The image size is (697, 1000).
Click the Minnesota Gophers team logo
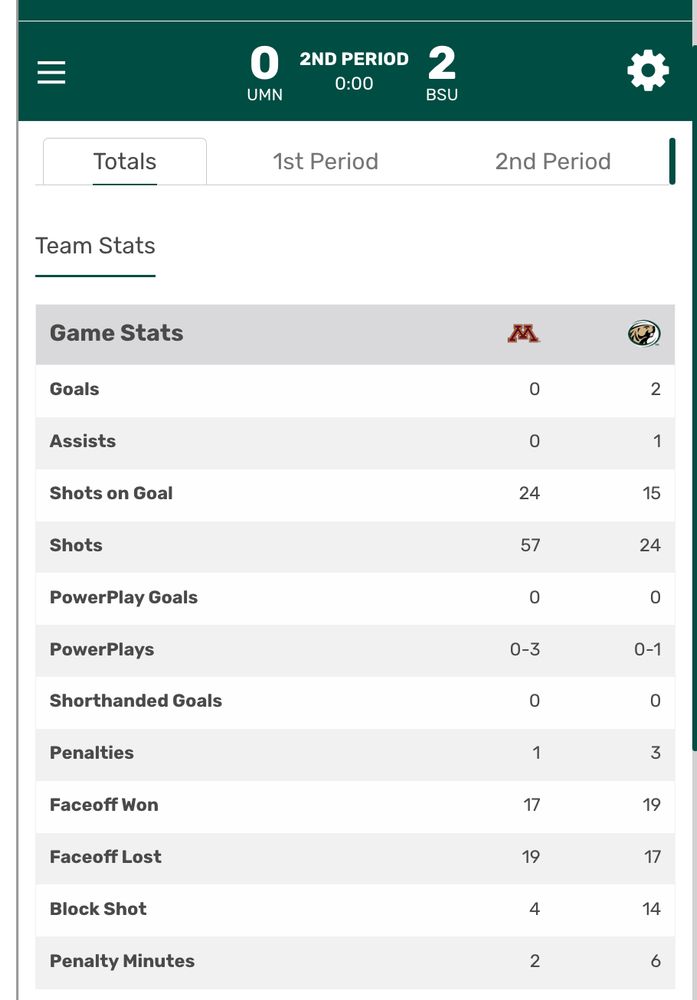coord(523,334)
